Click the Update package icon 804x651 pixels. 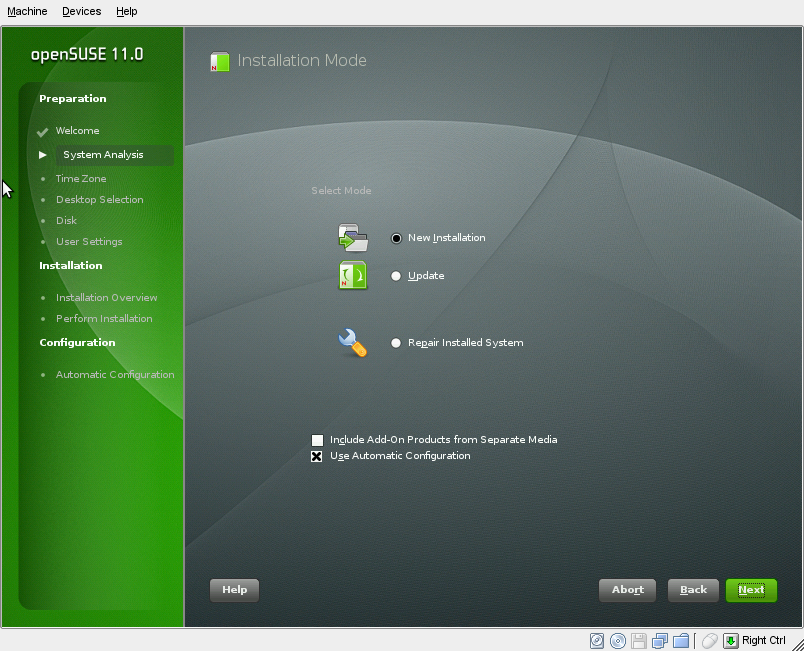[352, 275]
